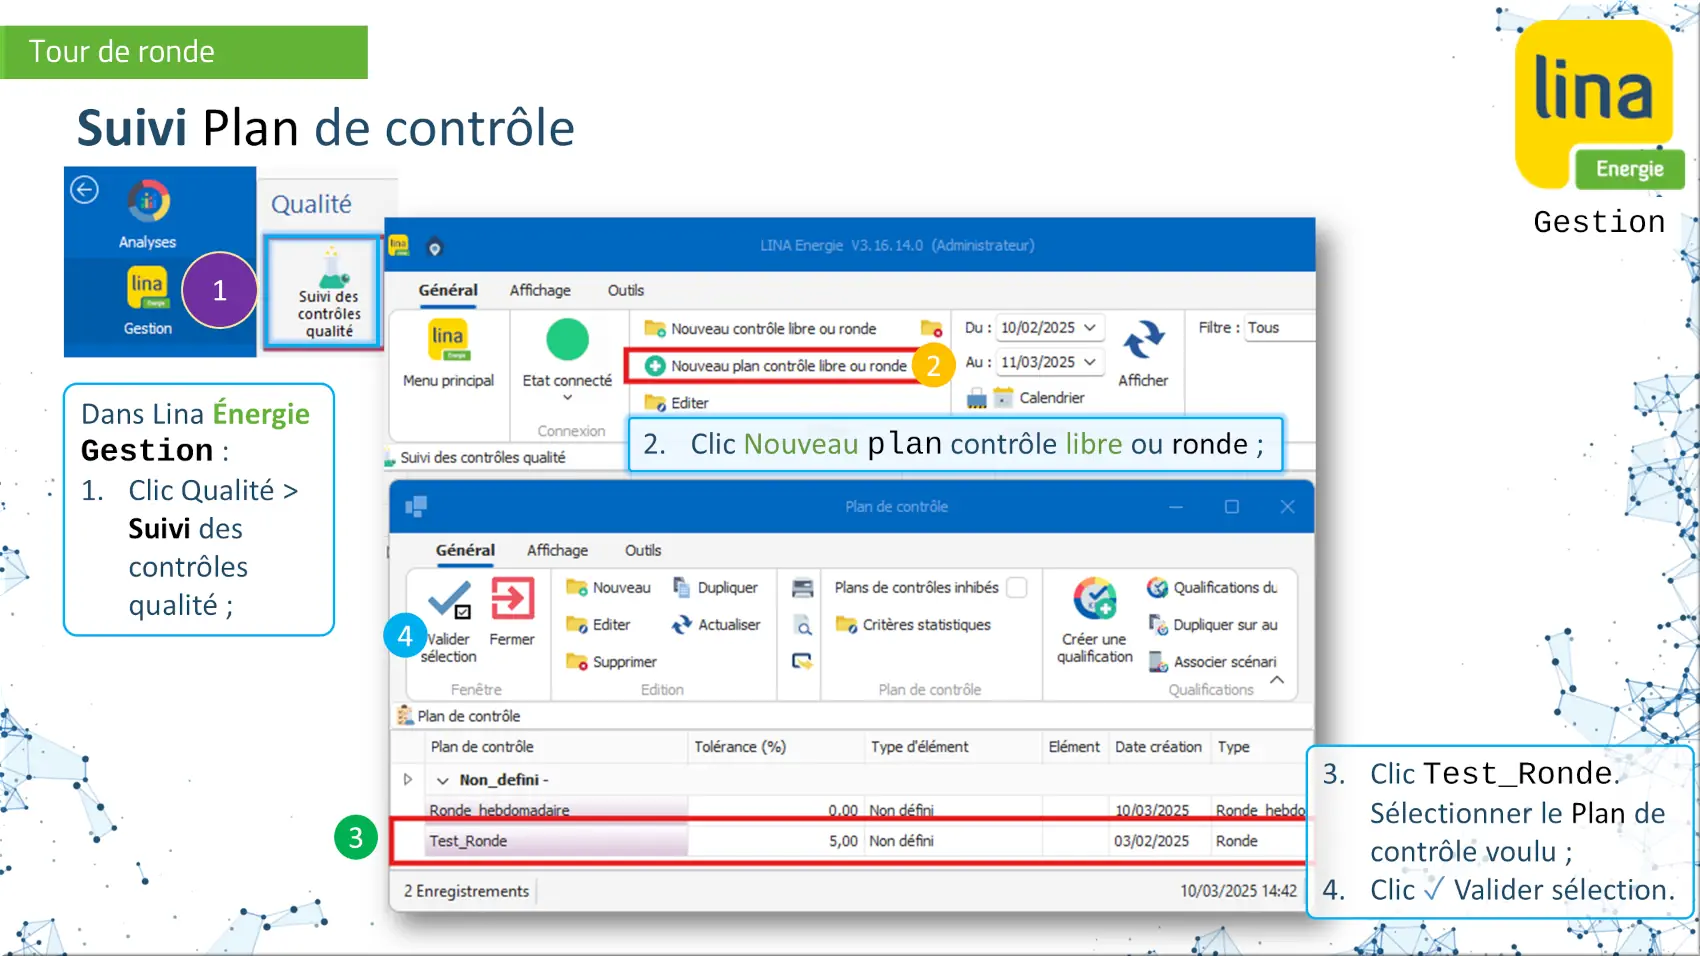Sort by Type d'élément column header
The height and width of the screenshot is (956, 1700).
coord(952,747)
